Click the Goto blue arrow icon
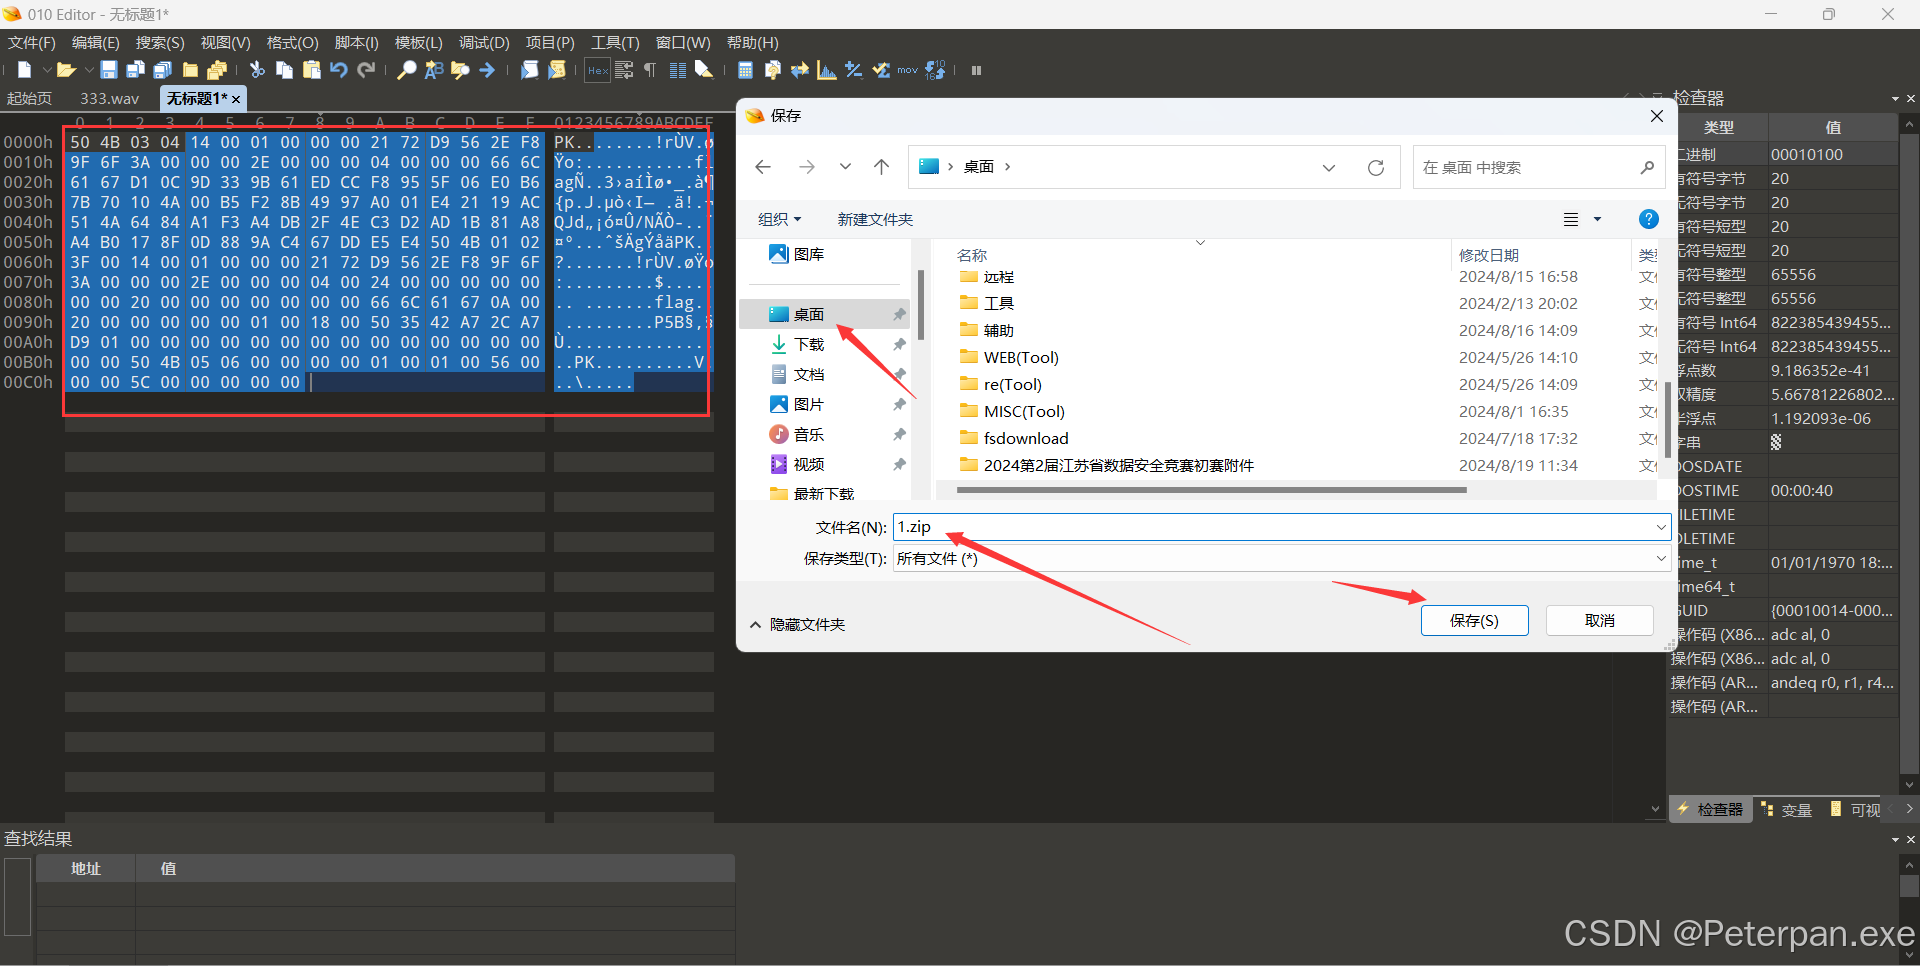The image size is (1920, 966). tap(487, 70)
